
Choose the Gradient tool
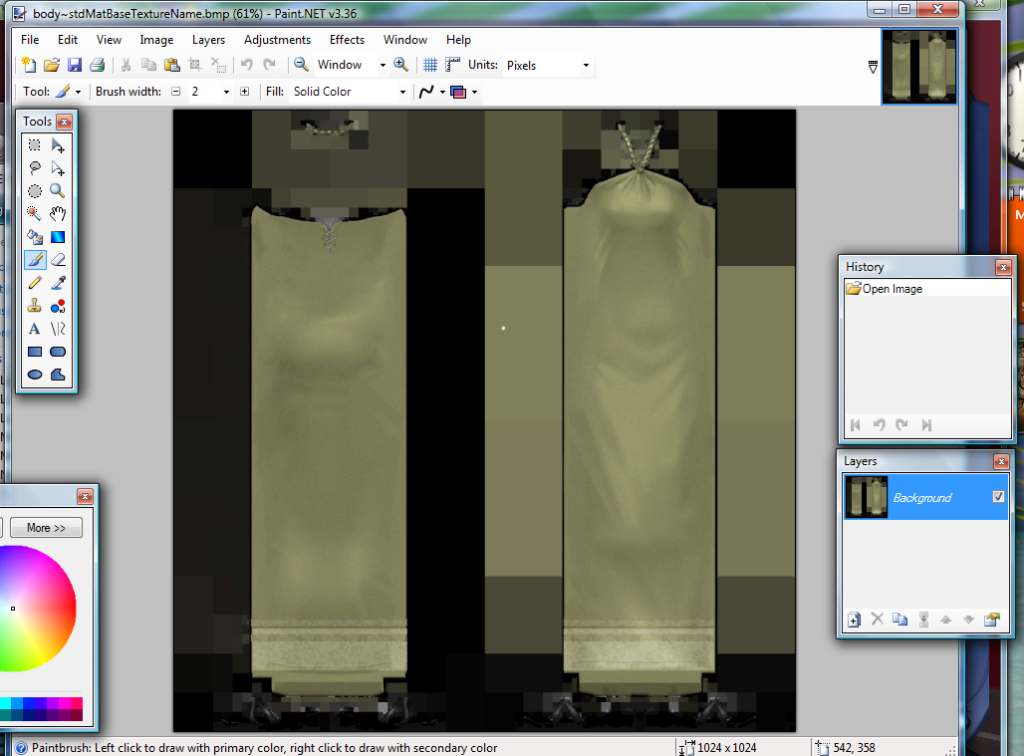[x=58, y=237]
